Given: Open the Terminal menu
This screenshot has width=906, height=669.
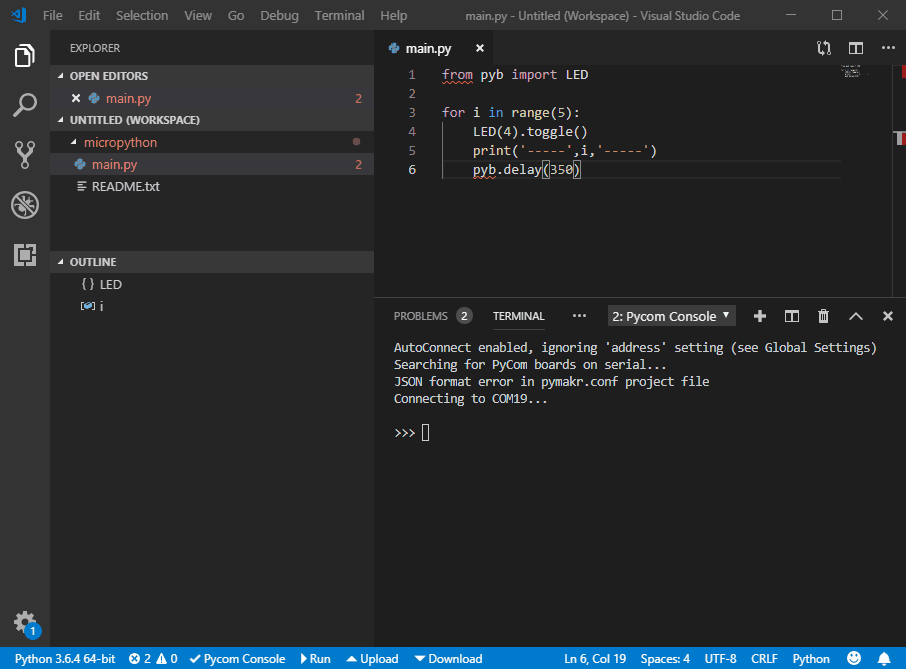Looking at the screenshot, I should 339,16.
